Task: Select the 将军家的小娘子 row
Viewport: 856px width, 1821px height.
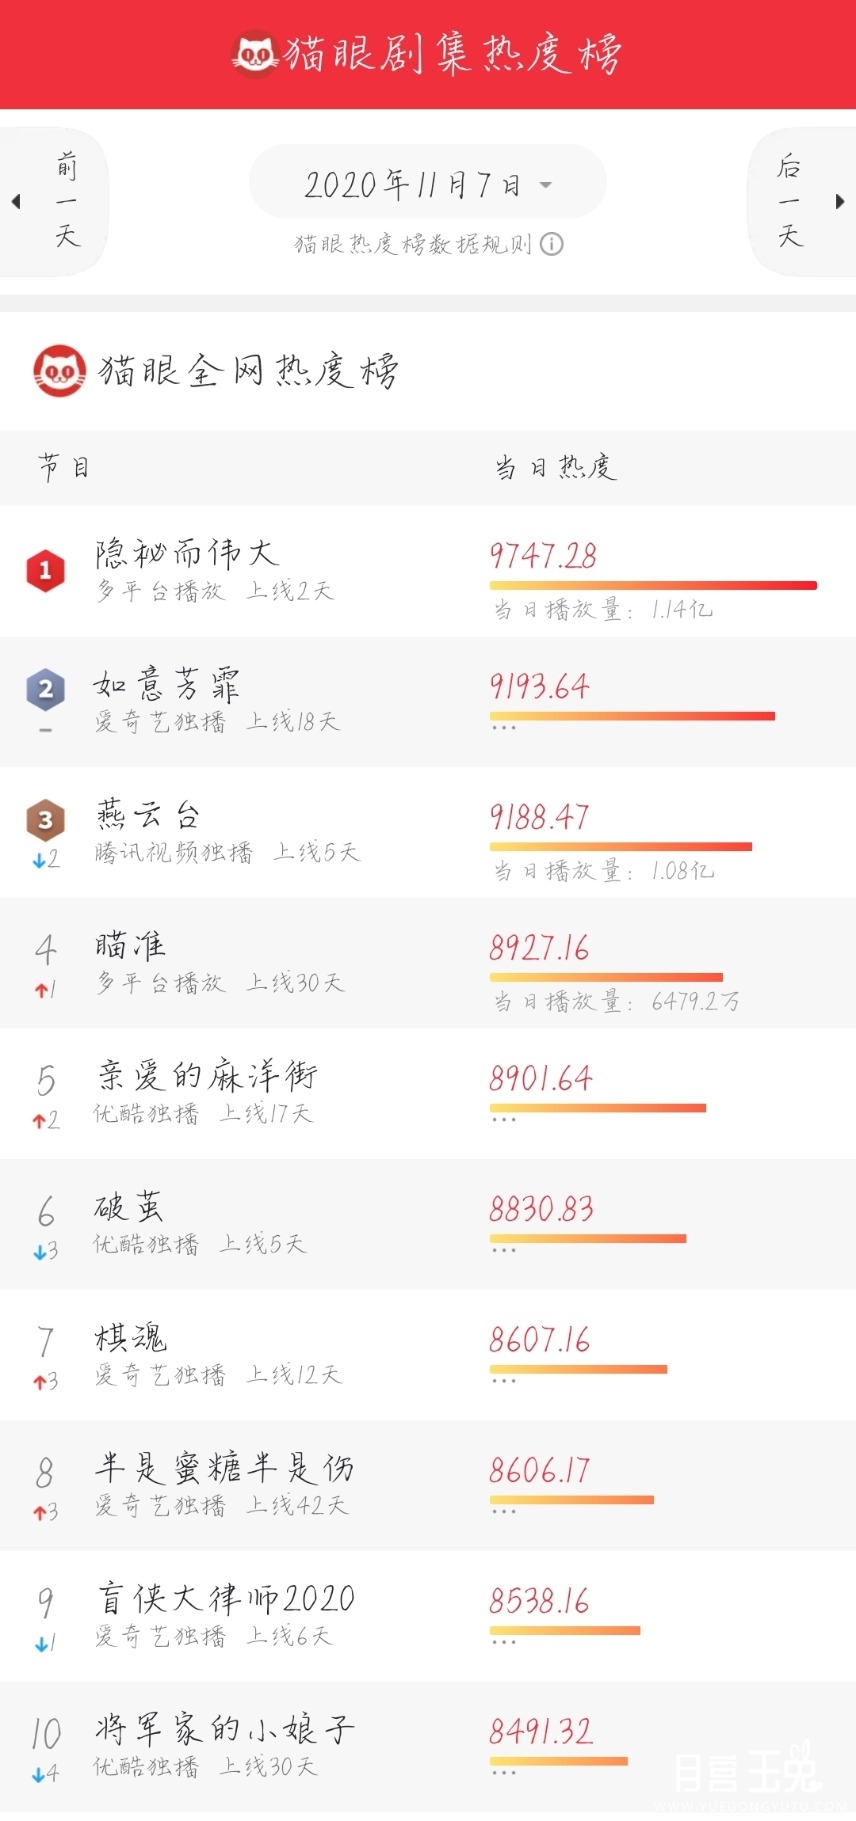Action: (428, 1746)
